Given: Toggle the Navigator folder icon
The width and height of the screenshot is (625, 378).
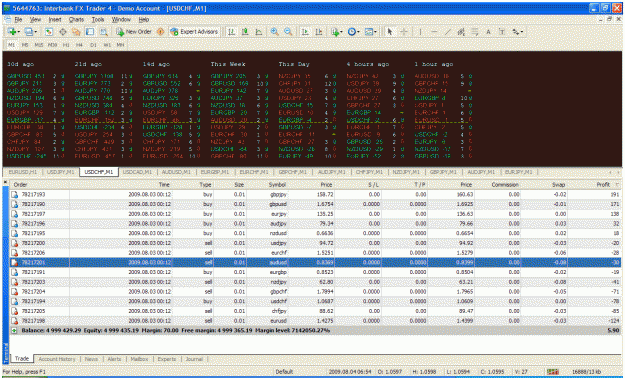Looking at the screenshot, I should click(x=76, y=32).
